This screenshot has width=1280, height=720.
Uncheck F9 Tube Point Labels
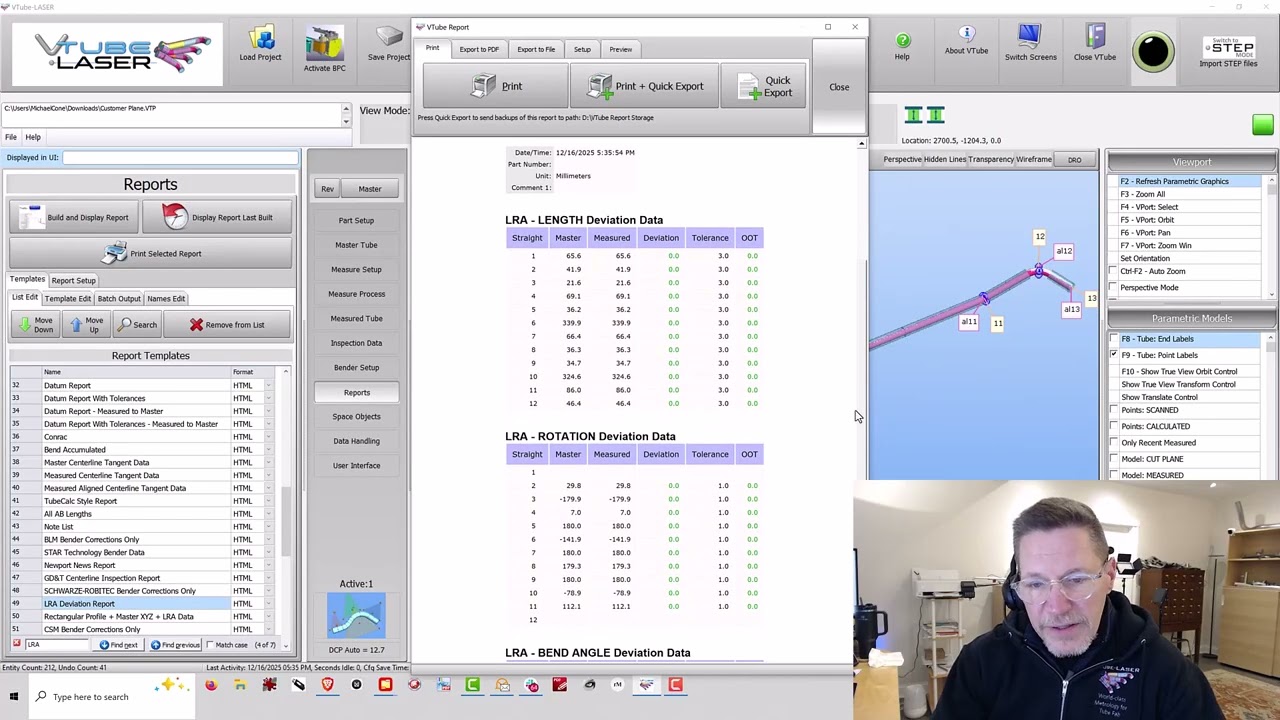[1113, 355]
